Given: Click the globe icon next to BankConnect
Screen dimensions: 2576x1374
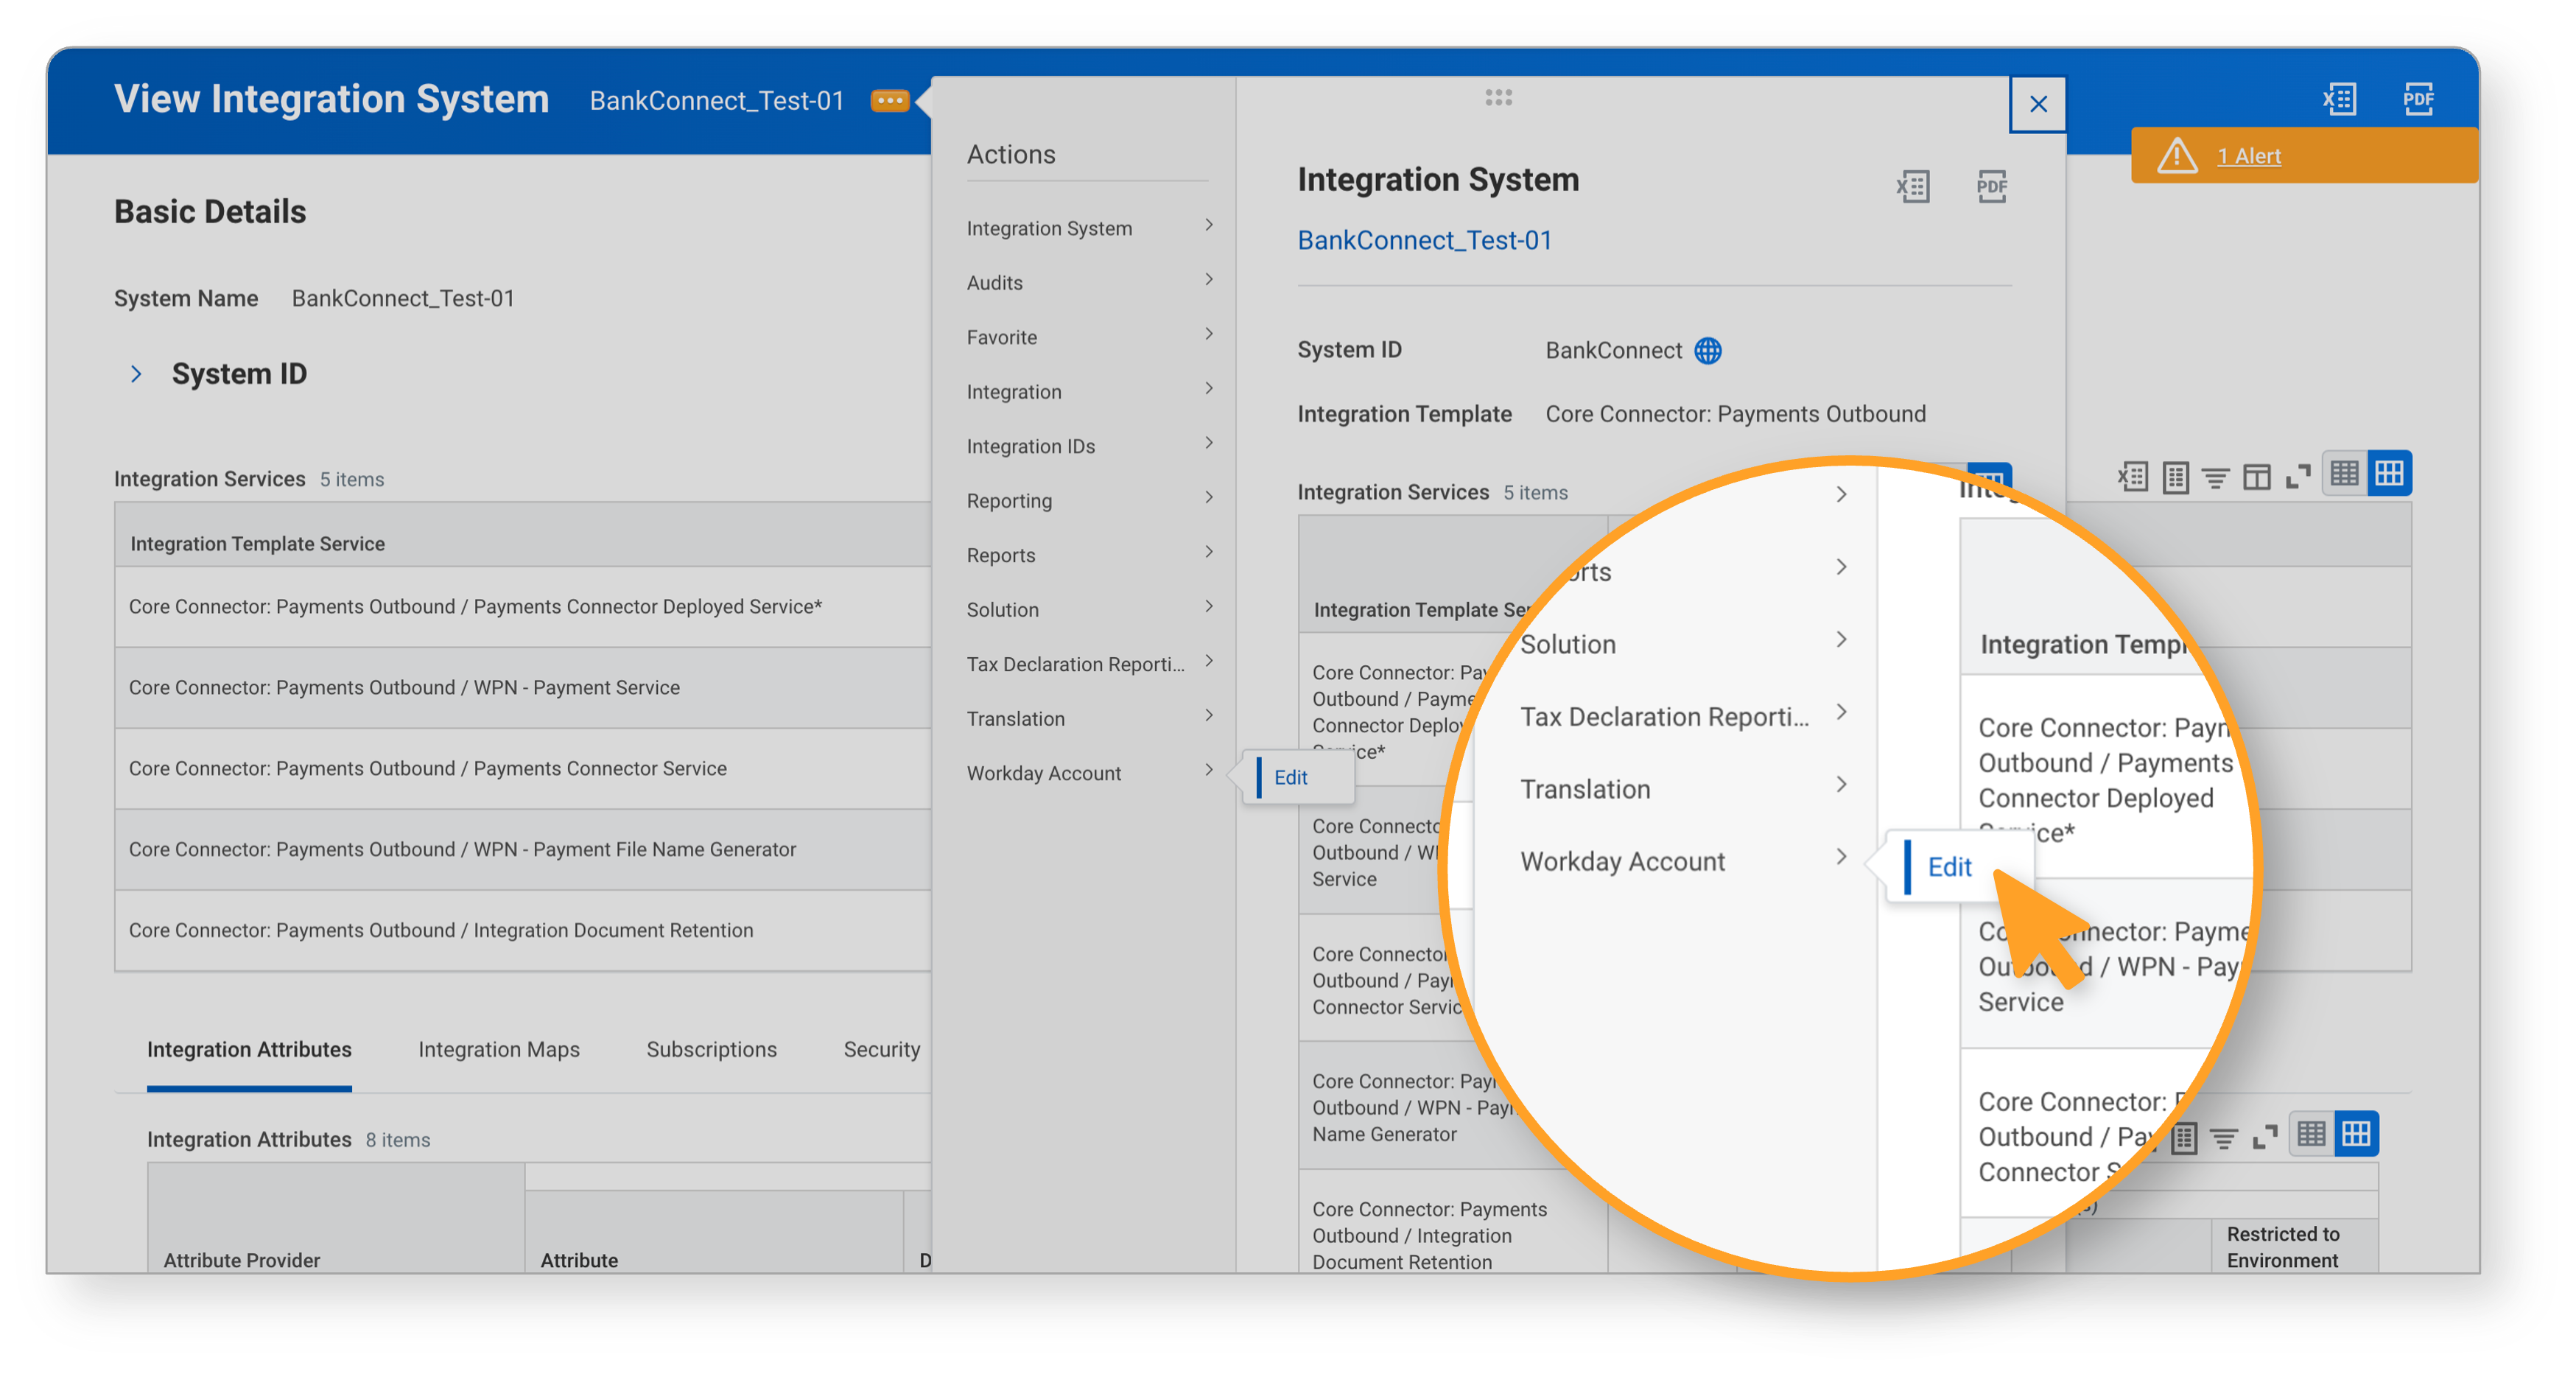Looking at the screenshot, I should tap(1707, 351).
